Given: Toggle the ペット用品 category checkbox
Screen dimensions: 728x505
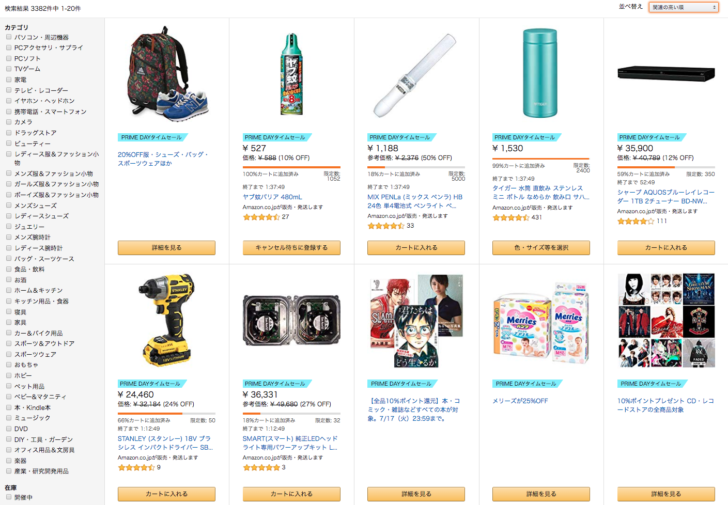Looking at the screenshot, I should click(8, 386).
